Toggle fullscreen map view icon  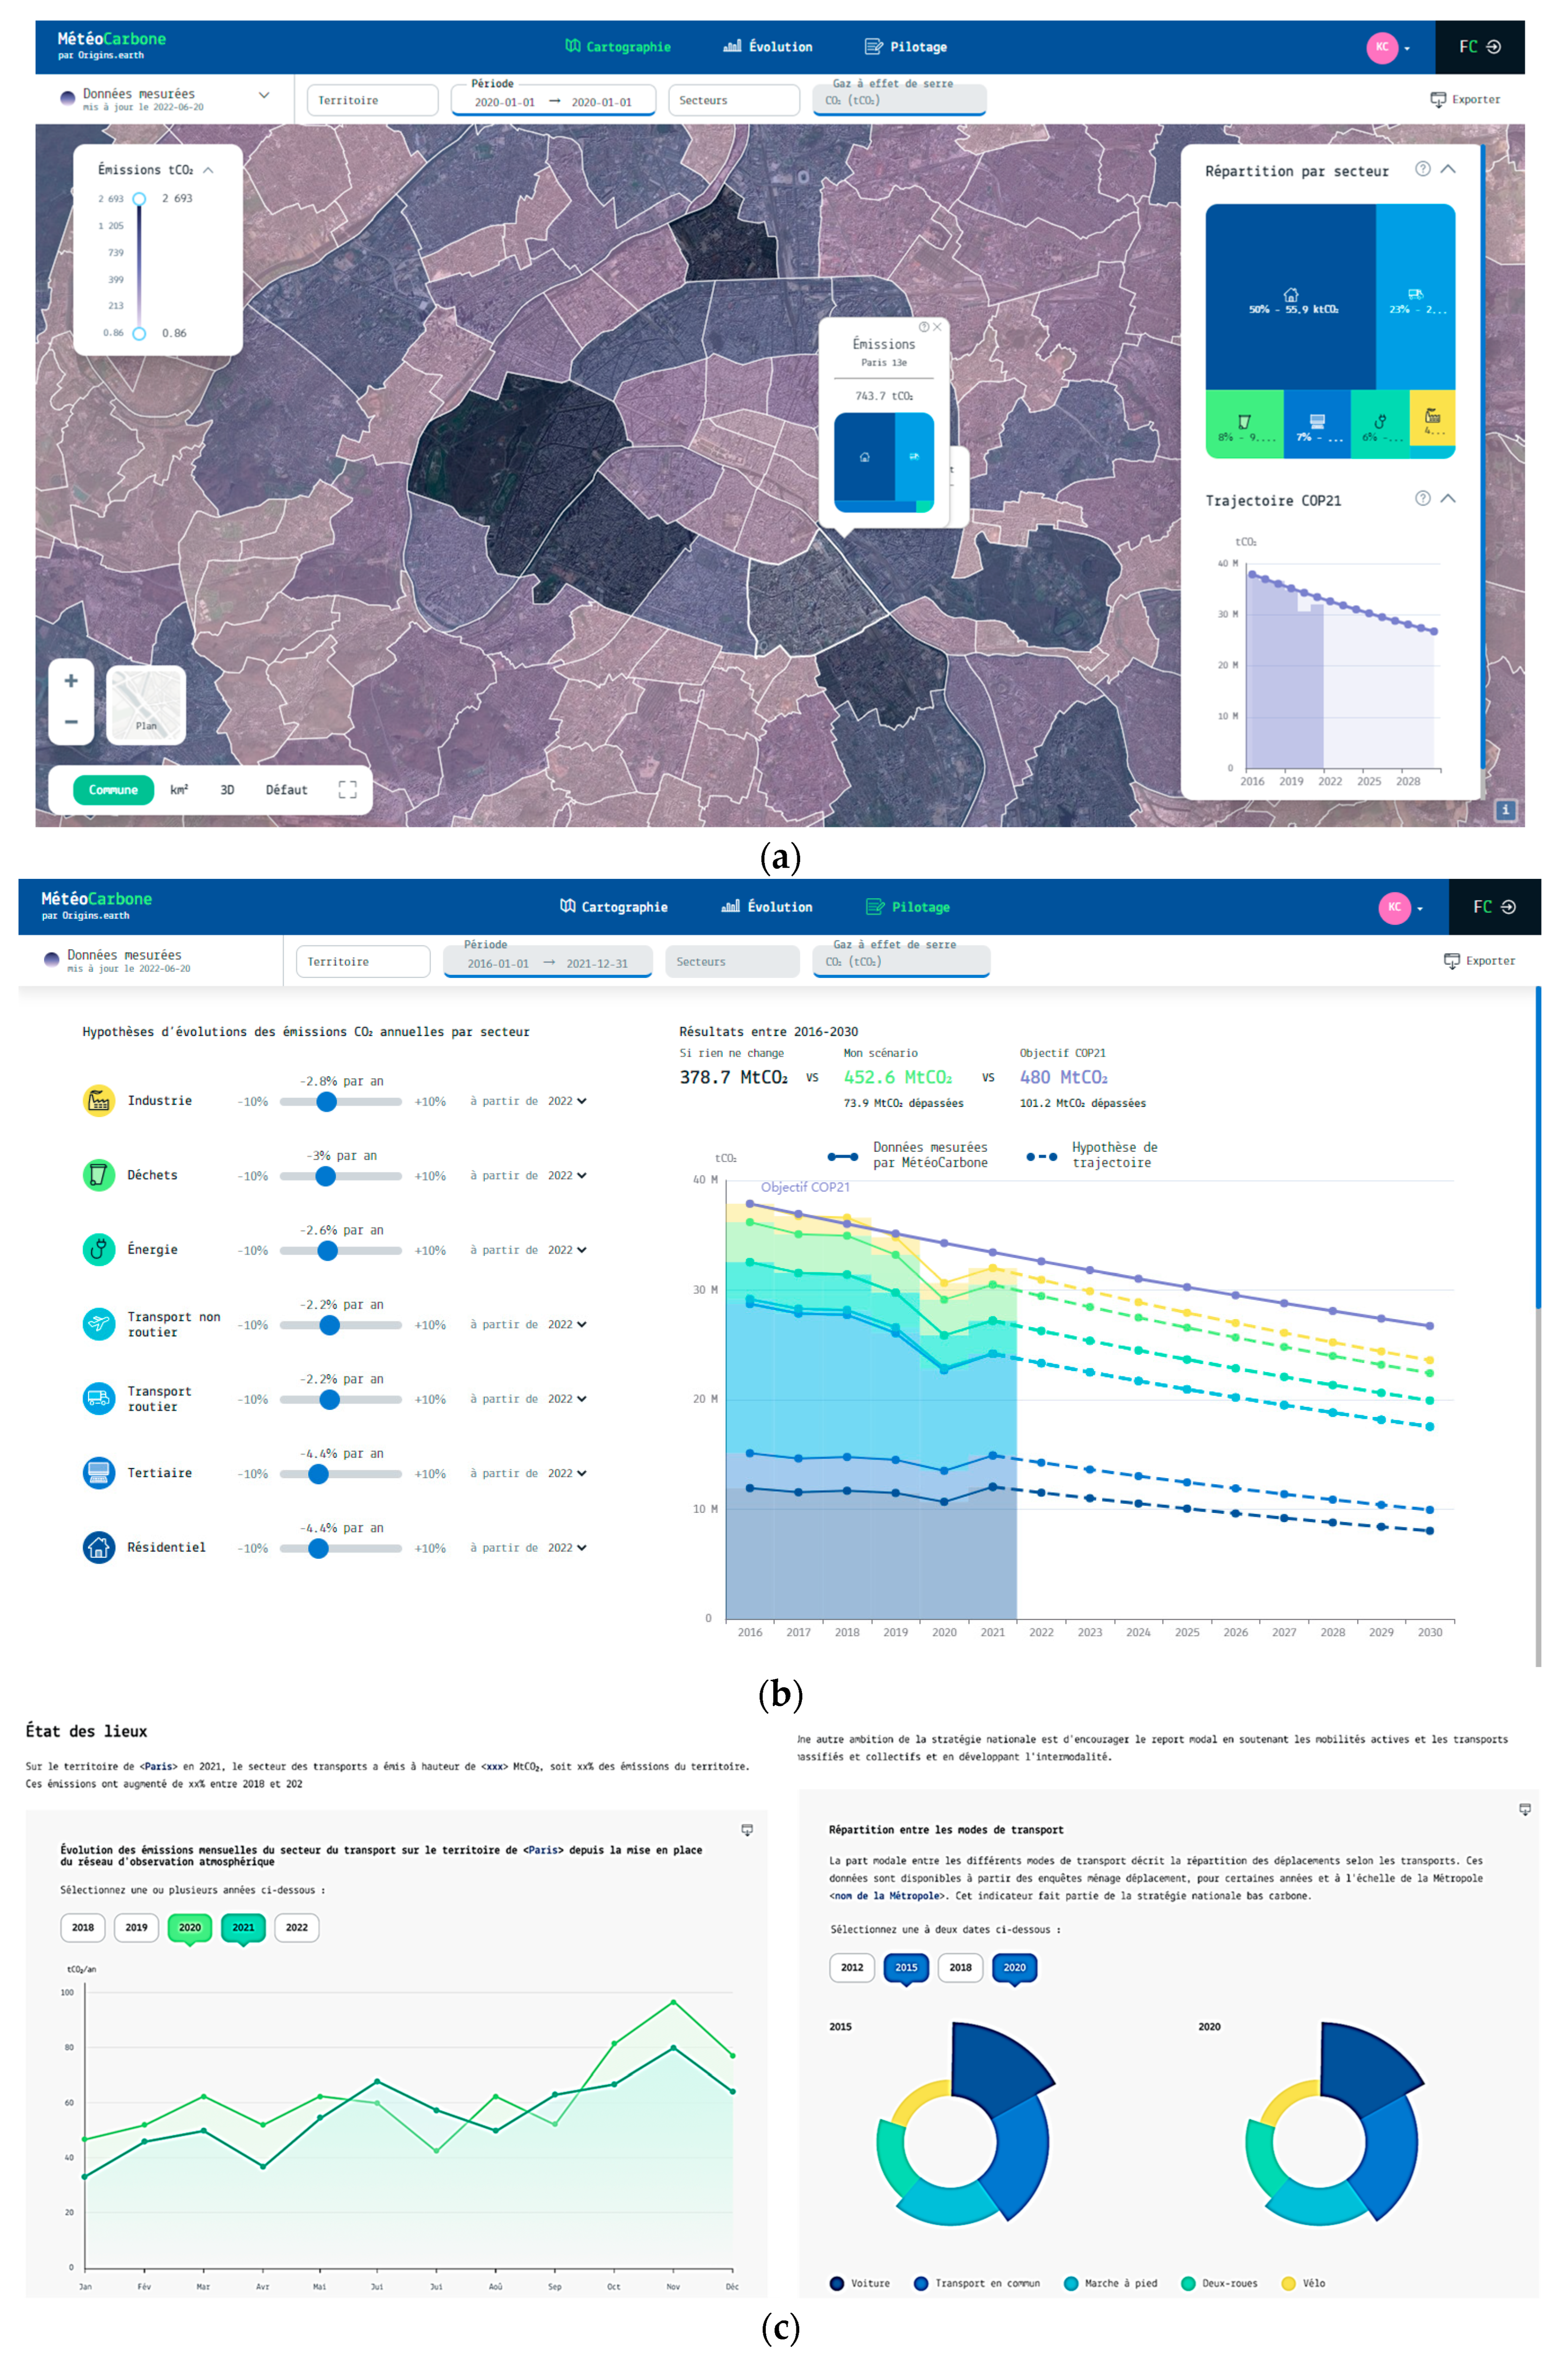click(347, 790)
